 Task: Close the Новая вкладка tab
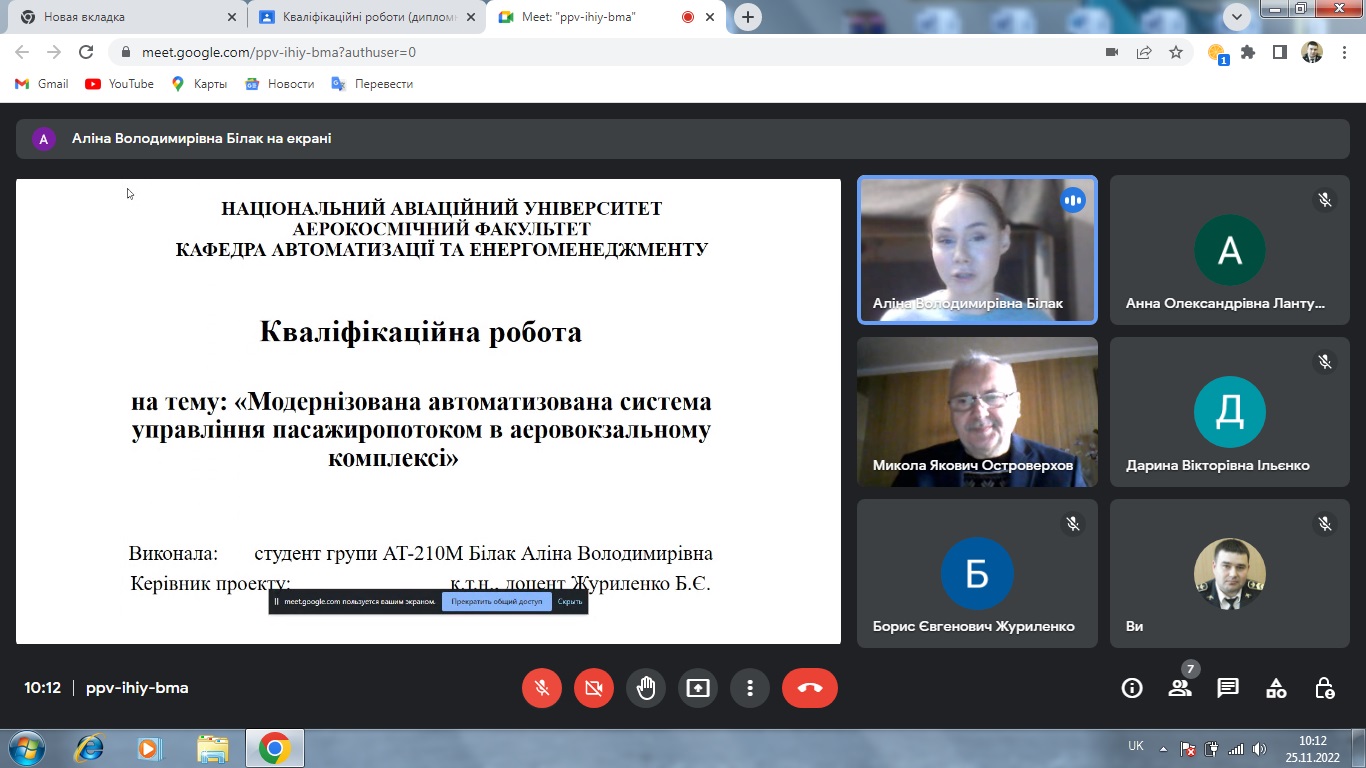232,17
